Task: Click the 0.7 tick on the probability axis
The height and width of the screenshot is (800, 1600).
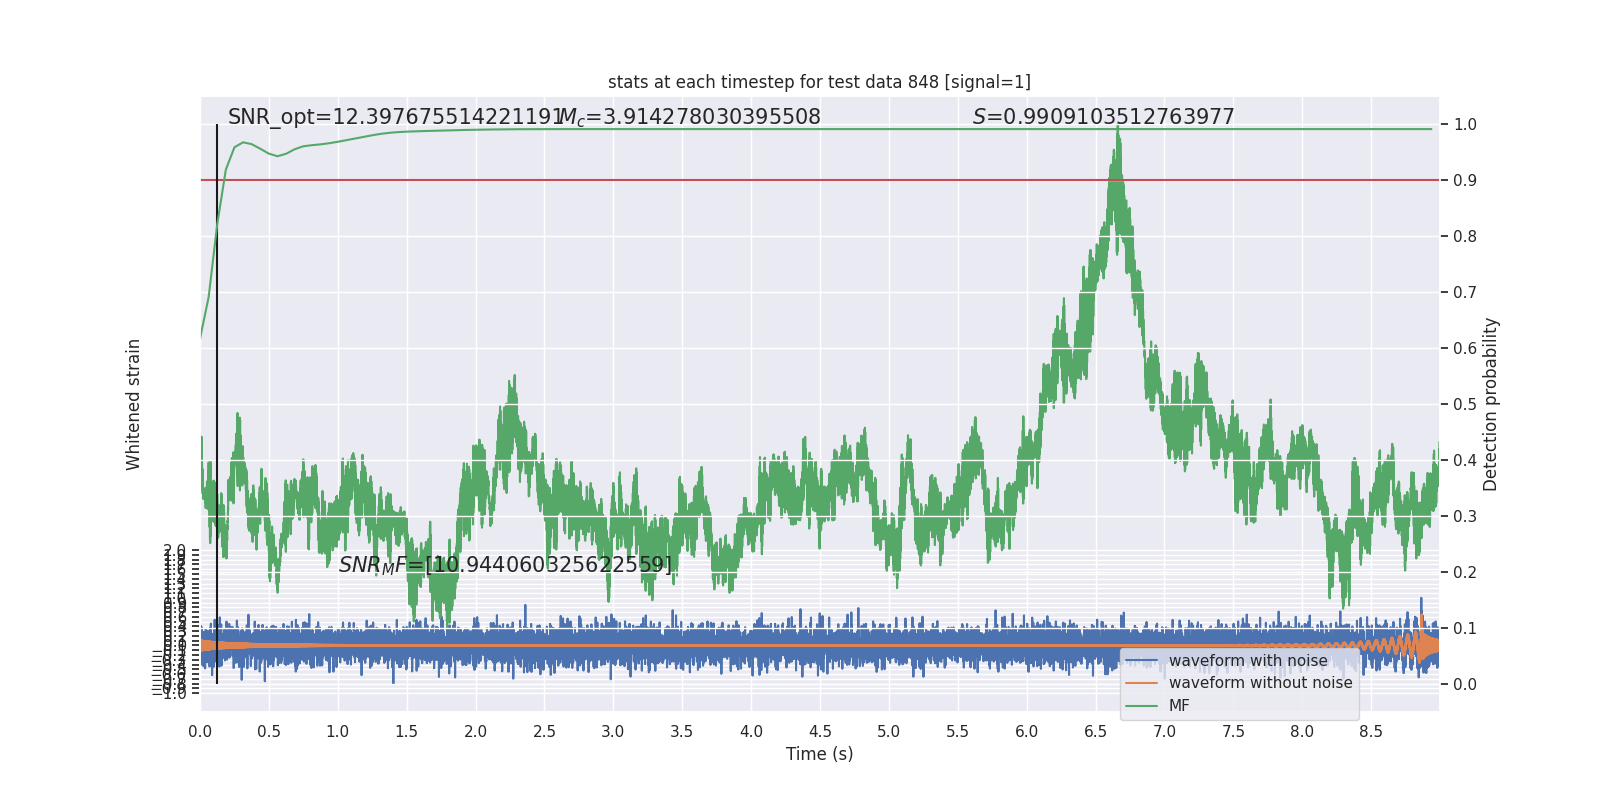Action: coord(1465,293)
